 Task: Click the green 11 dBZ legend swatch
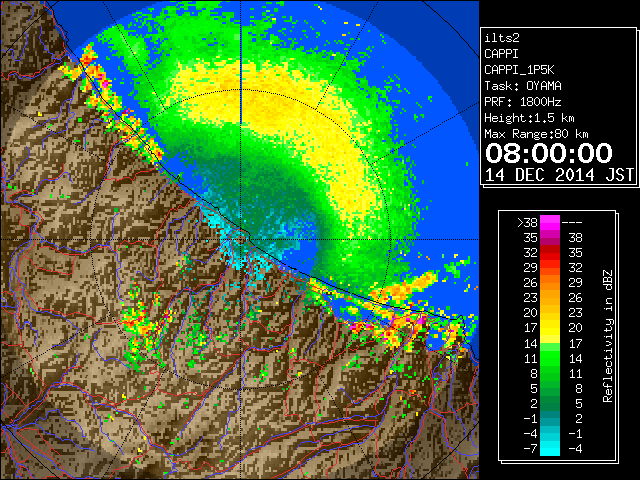point(550,358)
